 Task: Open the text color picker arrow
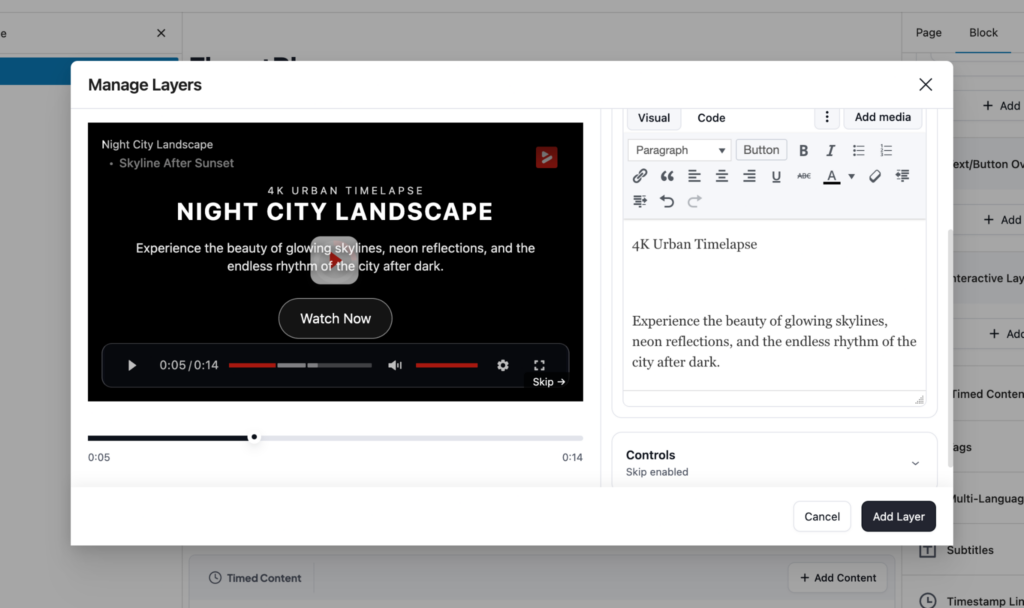pyautogui.click(x=851, y=176)
